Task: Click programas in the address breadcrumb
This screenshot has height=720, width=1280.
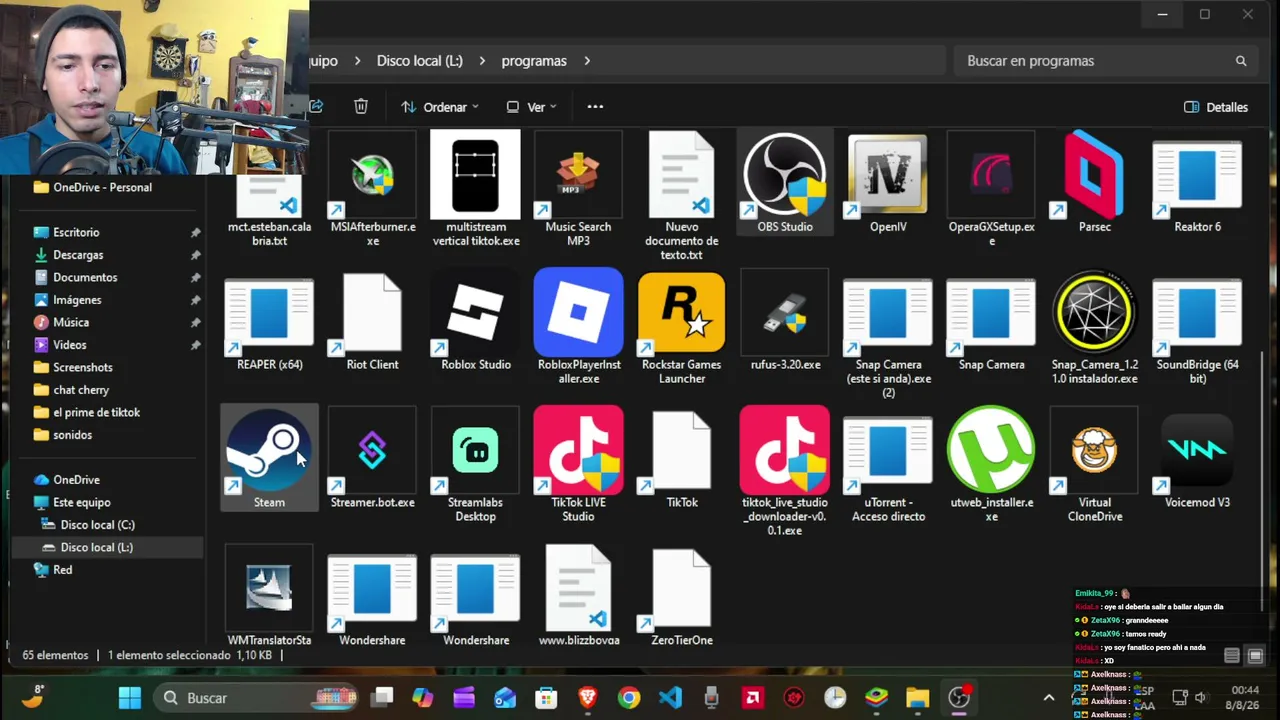Action: (534, 61)
